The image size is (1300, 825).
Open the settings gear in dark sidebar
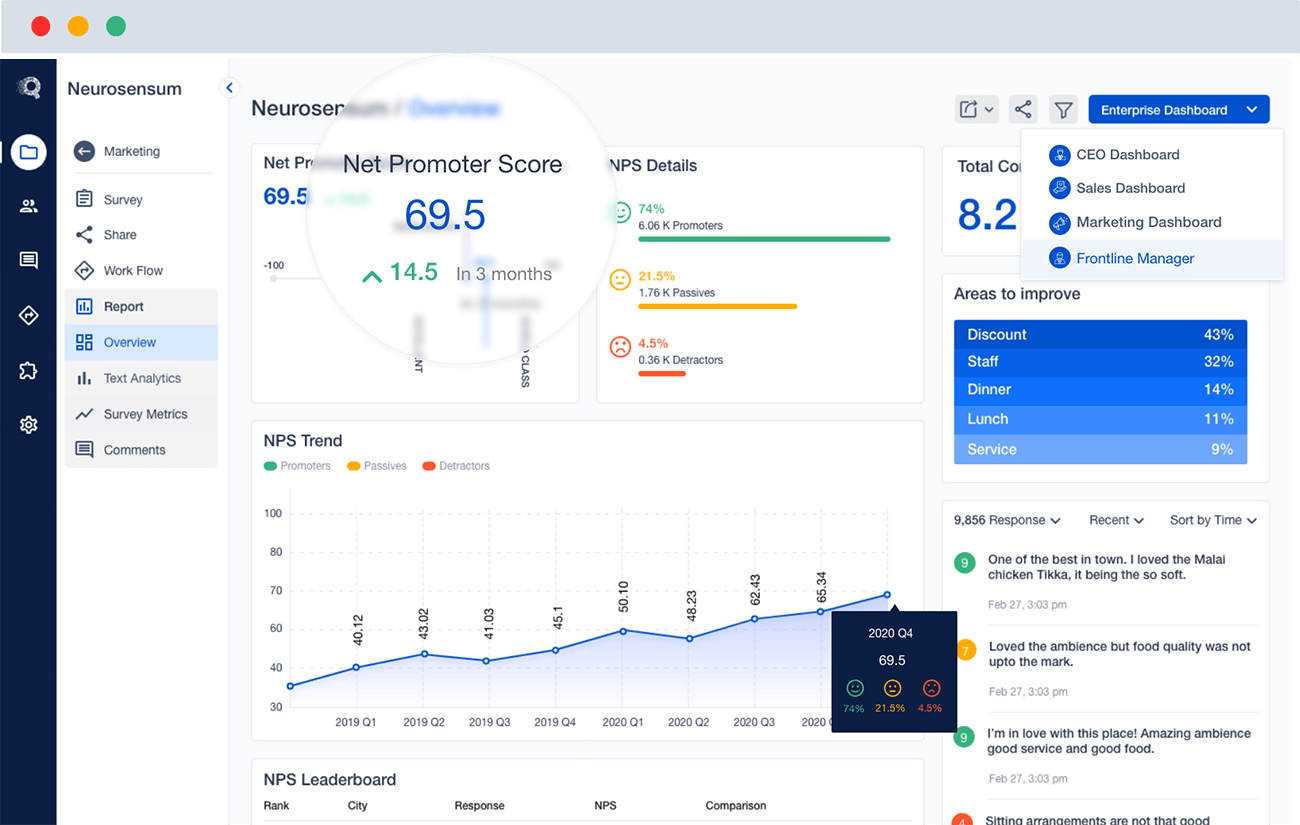29,425
